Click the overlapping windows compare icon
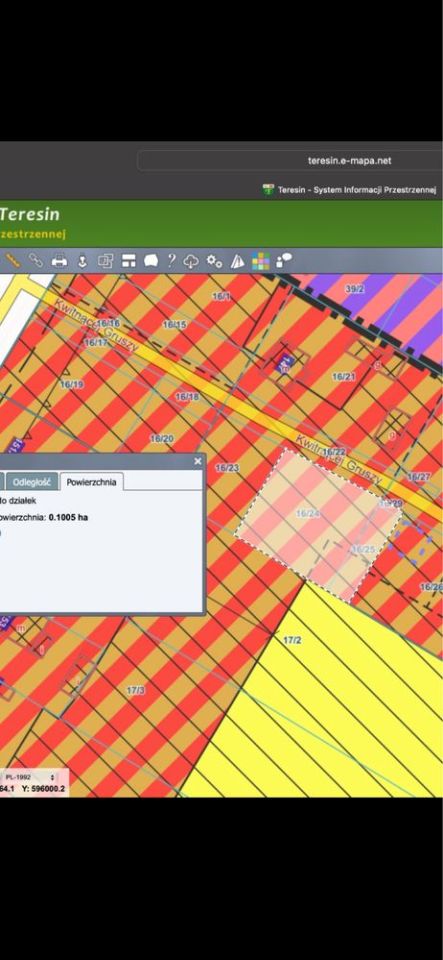 pos(106,261)
